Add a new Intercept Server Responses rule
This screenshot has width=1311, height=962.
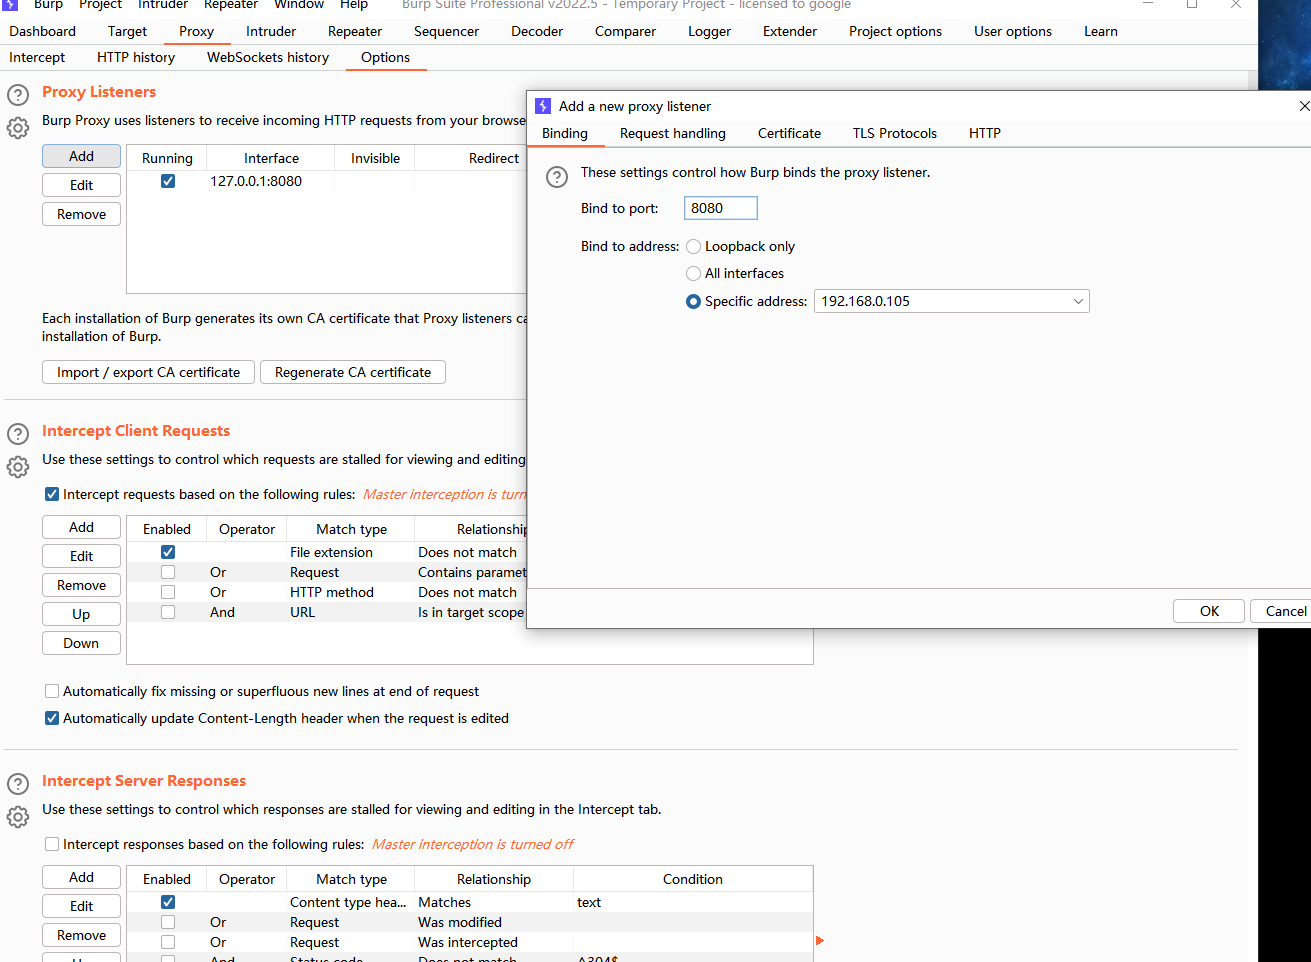82,877
